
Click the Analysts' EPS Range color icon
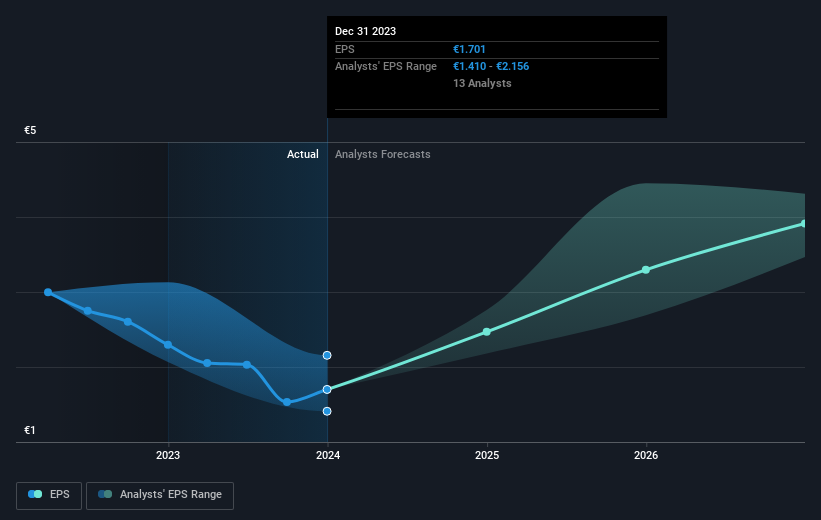tap(105, 494)
